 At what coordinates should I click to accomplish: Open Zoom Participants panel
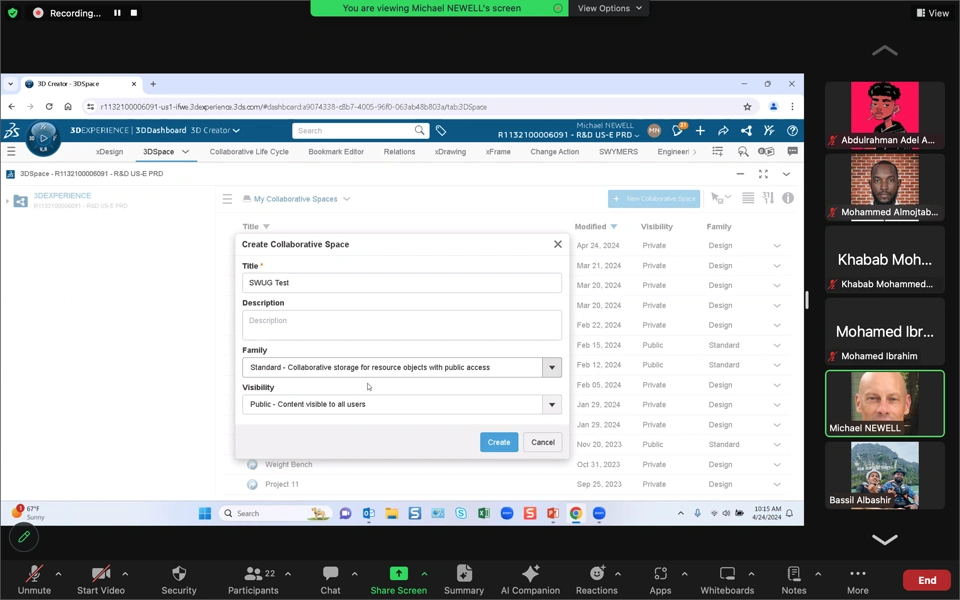click(x=253, y=580)
